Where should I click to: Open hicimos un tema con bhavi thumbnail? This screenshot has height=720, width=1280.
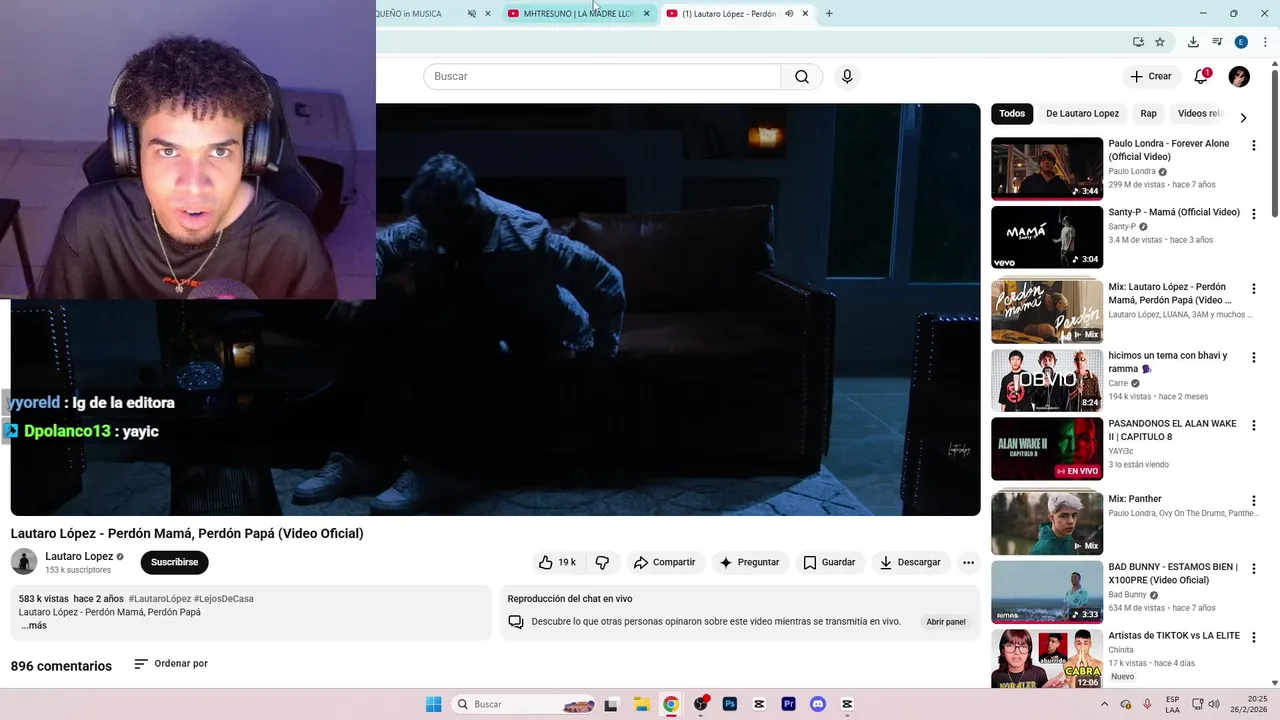click(x=1047, y=380)
